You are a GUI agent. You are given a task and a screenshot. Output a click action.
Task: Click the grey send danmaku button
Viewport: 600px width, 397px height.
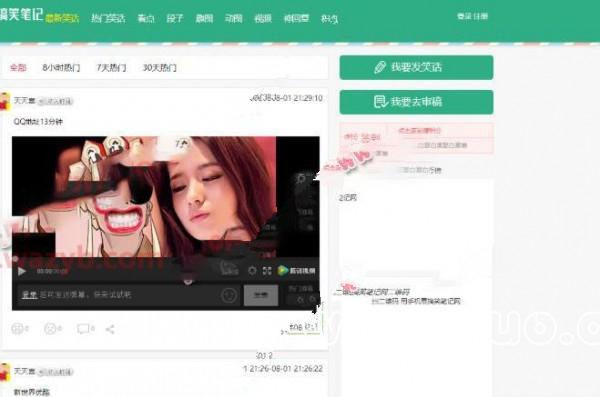click(x=261, y=295)
